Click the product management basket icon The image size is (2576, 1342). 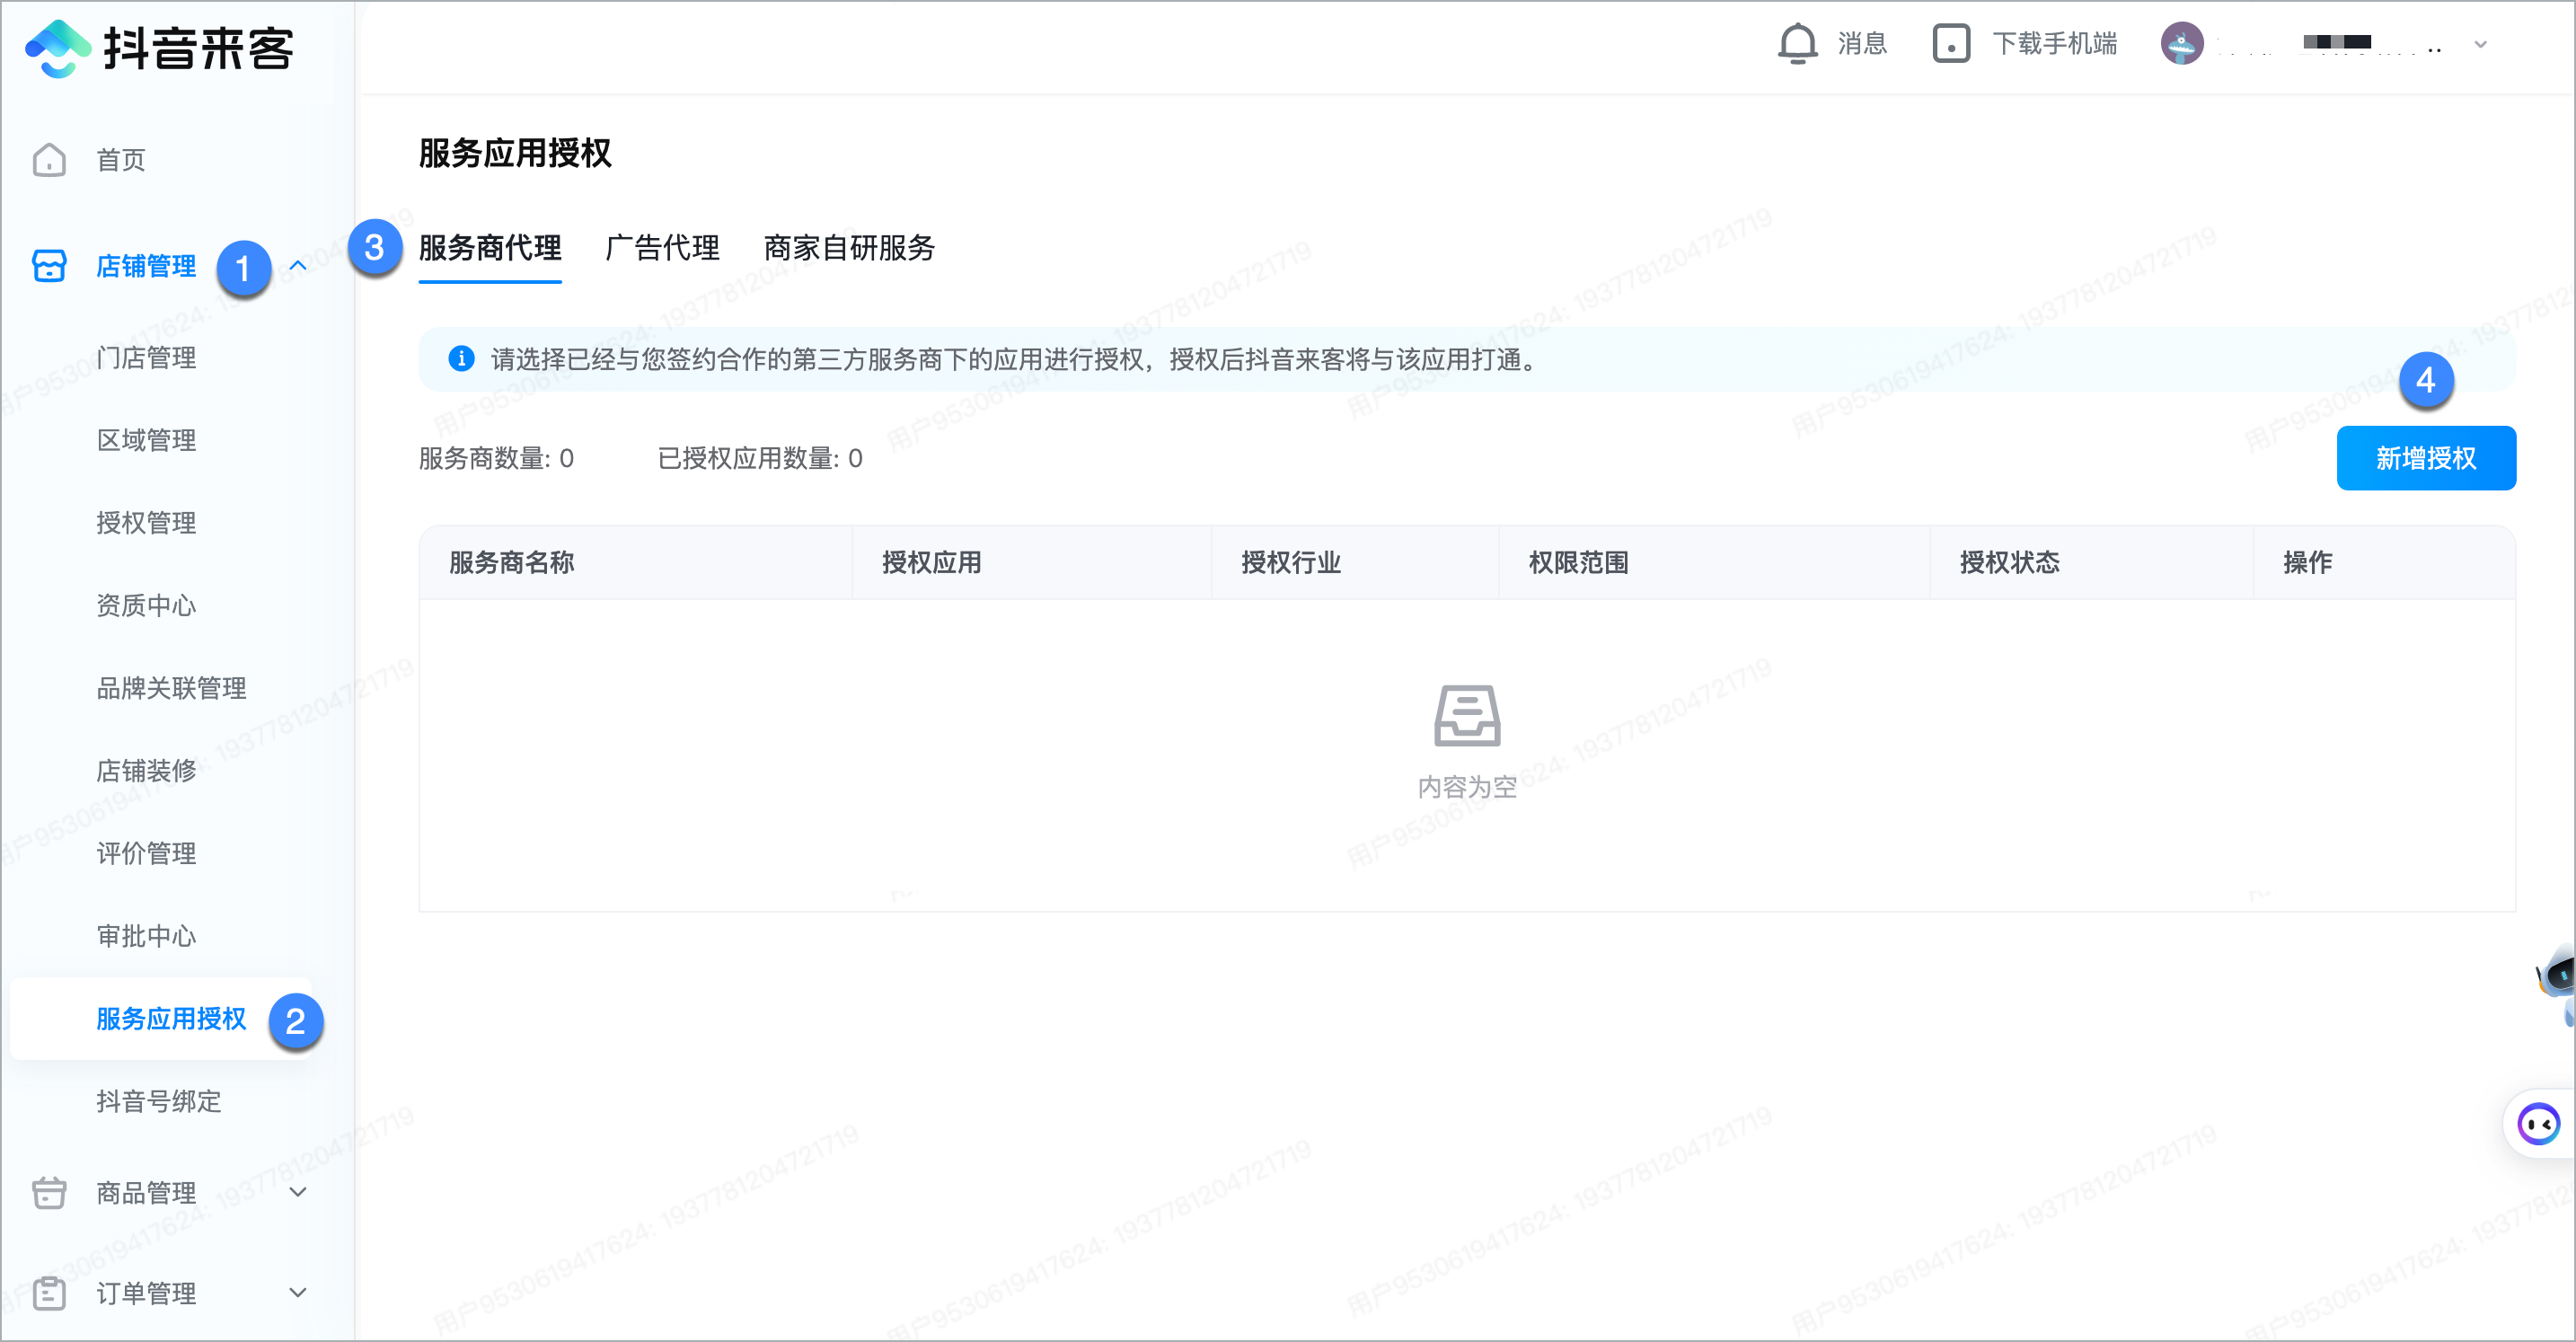49,1192
